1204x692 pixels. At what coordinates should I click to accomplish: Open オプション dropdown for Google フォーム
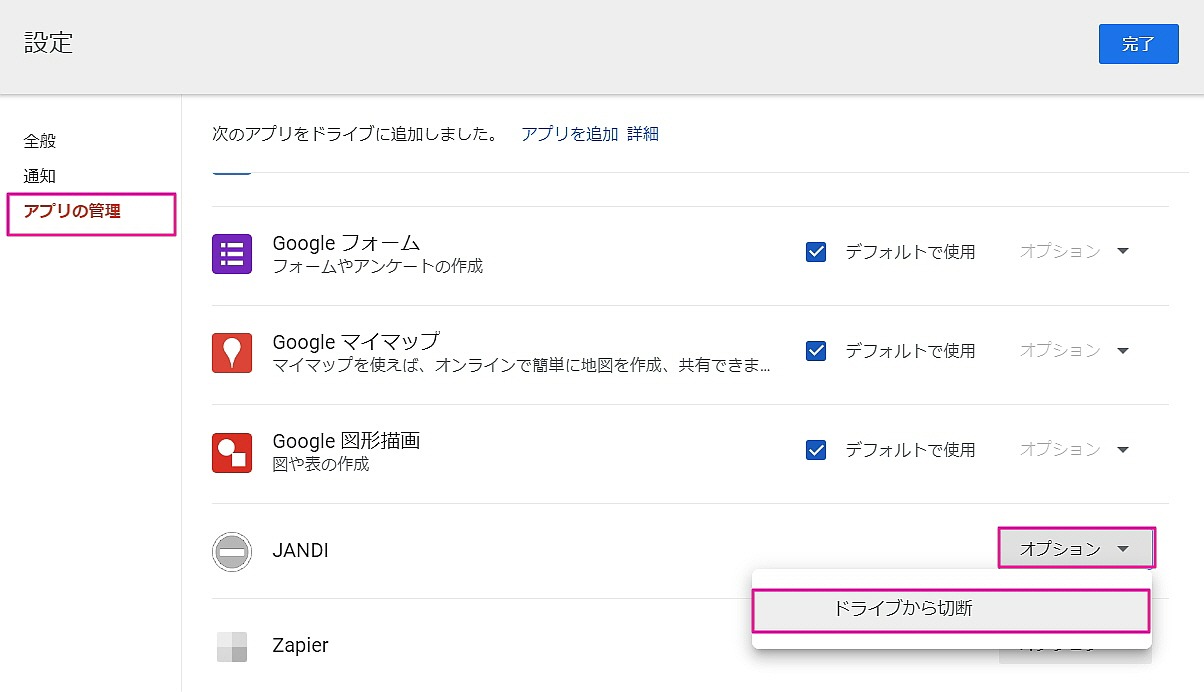point(1074,252)
